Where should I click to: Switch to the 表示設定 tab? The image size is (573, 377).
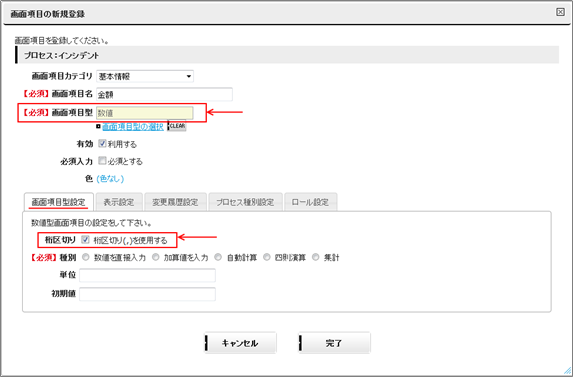pyautogui.click(x=118, y=202)
